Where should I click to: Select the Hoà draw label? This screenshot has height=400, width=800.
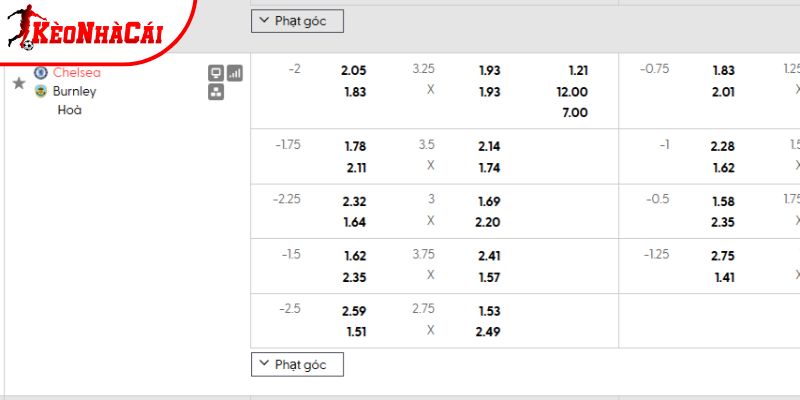point(70,110)
